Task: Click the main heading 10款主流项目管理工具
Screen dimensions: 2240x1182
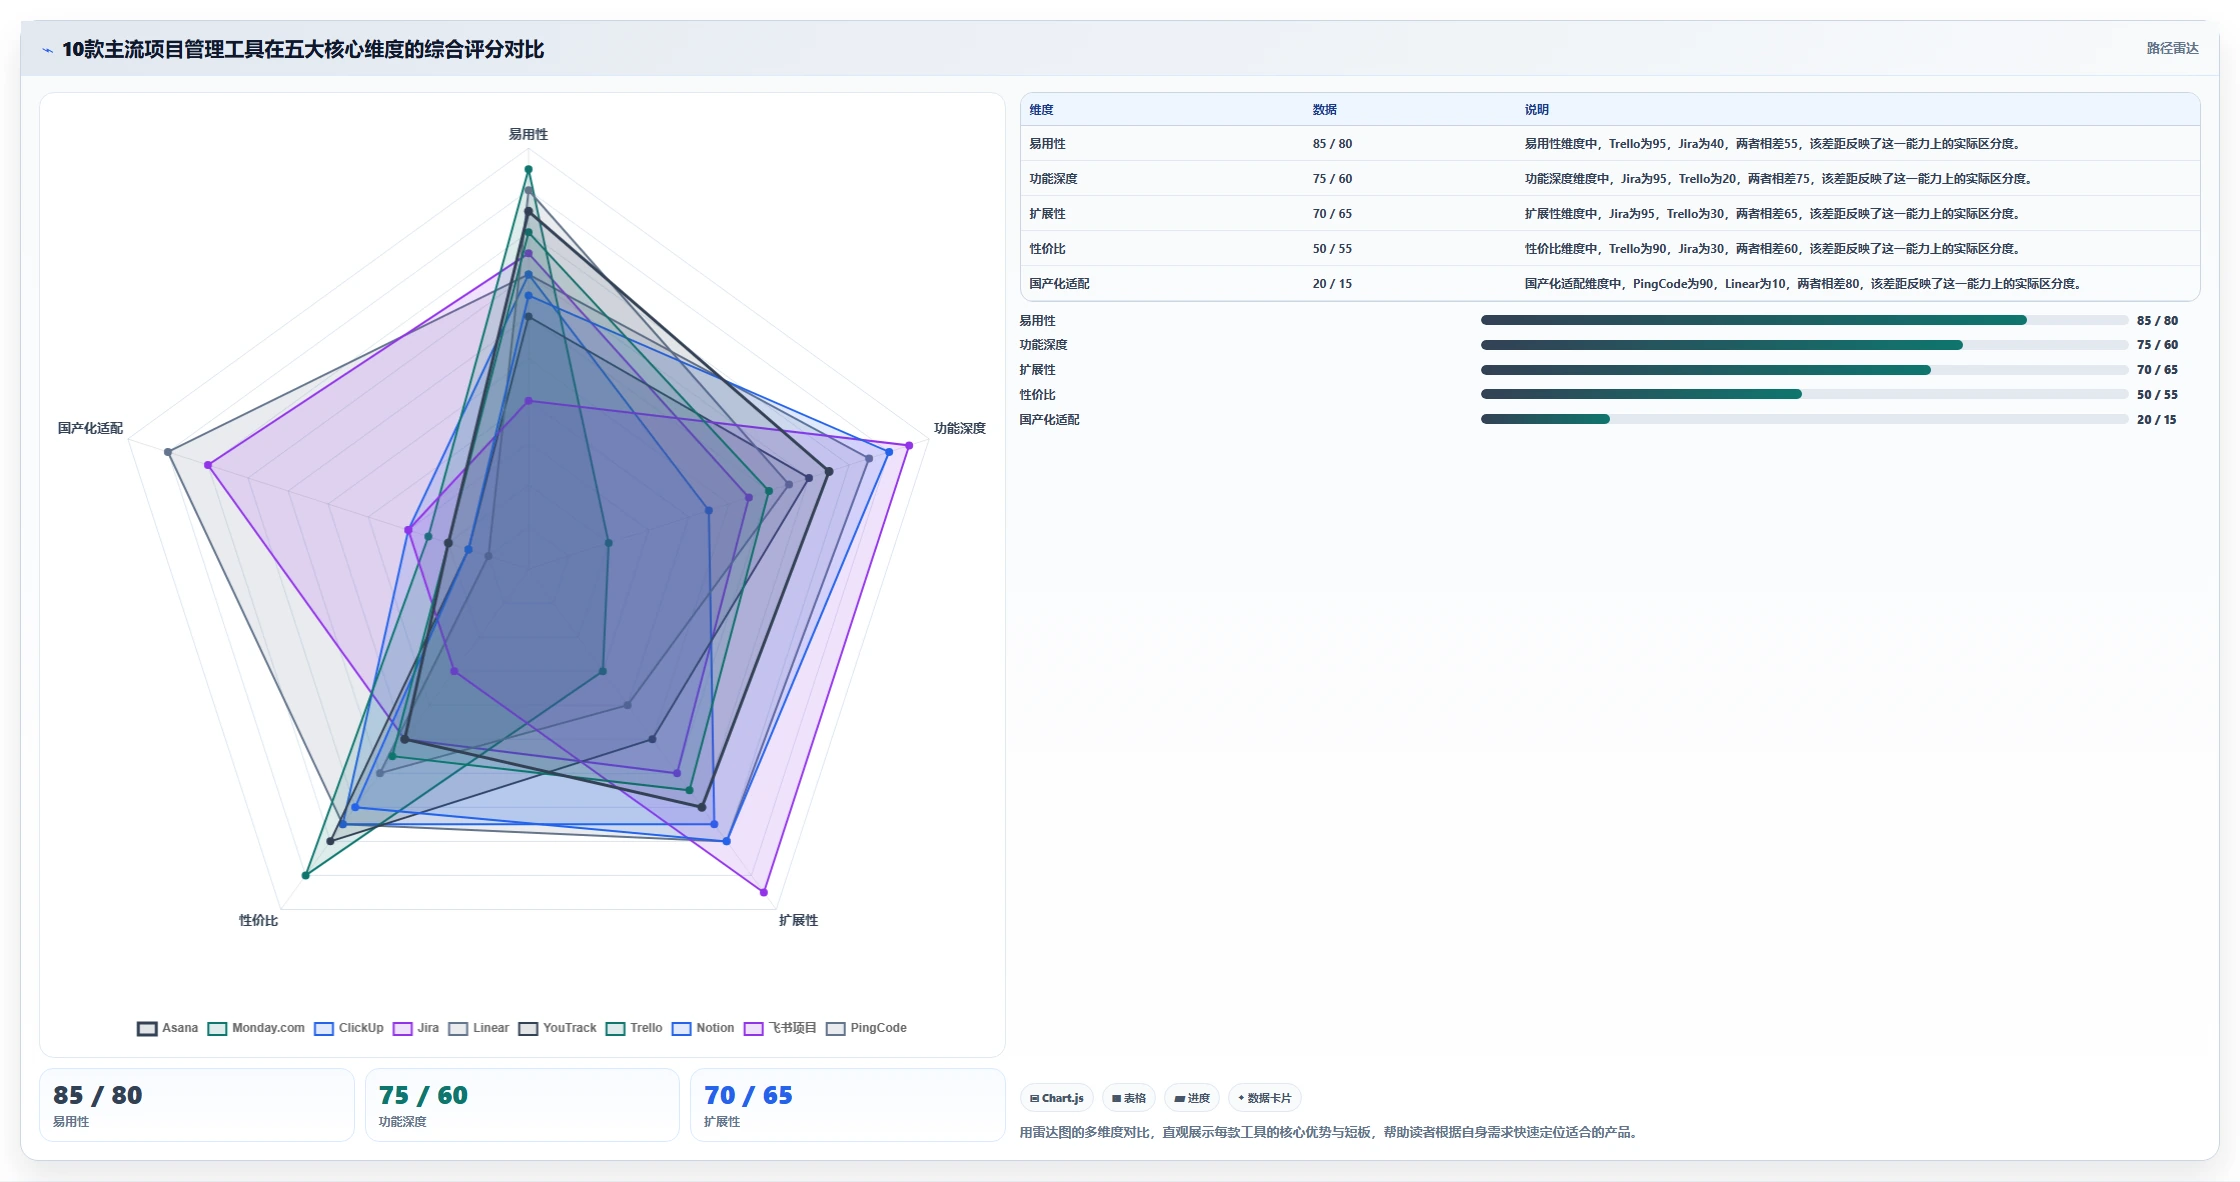Action: pos(303,49)
